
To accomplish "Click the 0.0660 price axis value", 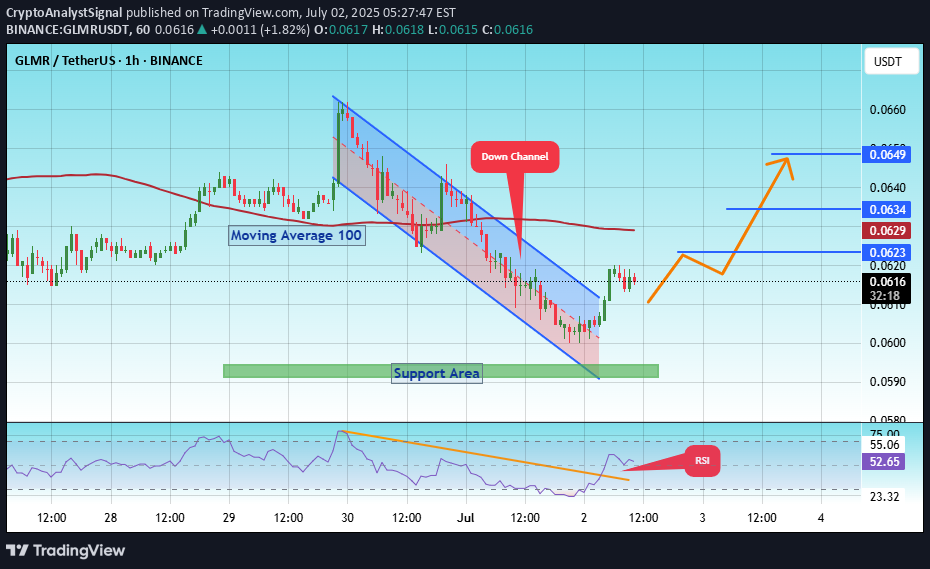I will click(x=887, y=110).
